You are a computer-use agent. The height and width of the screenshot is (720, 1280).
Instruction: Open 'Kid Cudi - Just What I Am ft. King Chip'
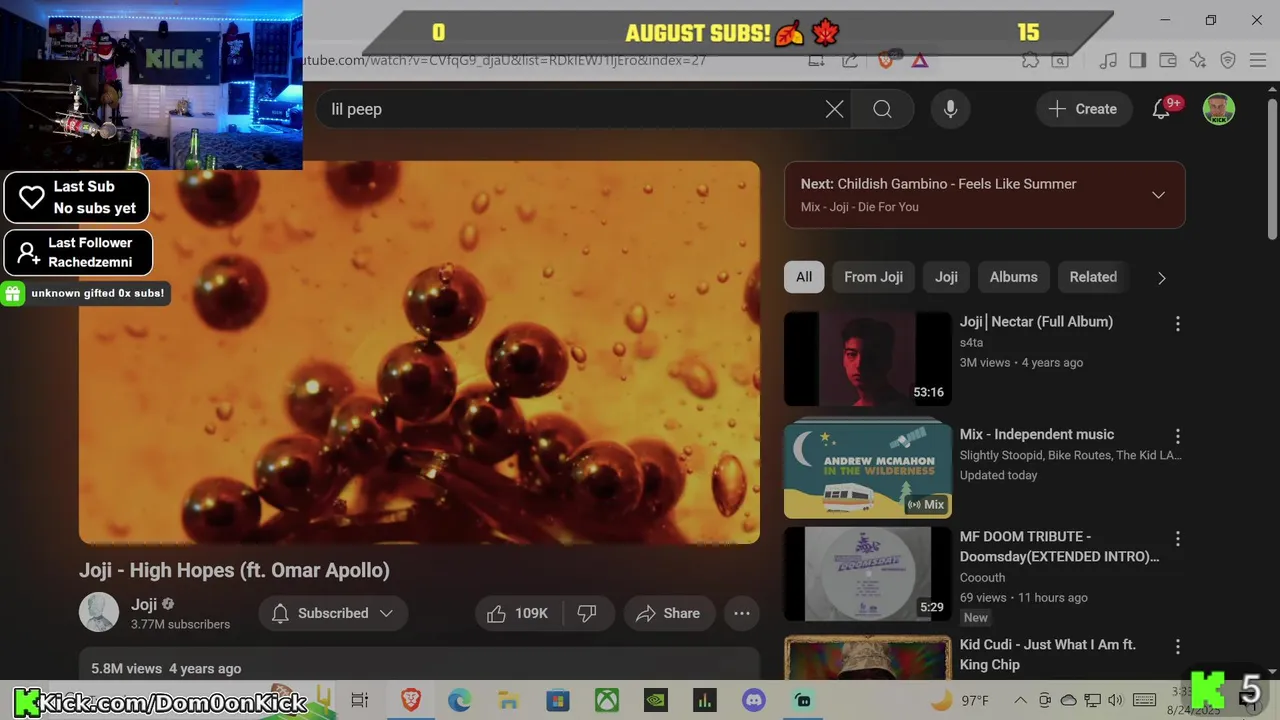[1048, 654]
